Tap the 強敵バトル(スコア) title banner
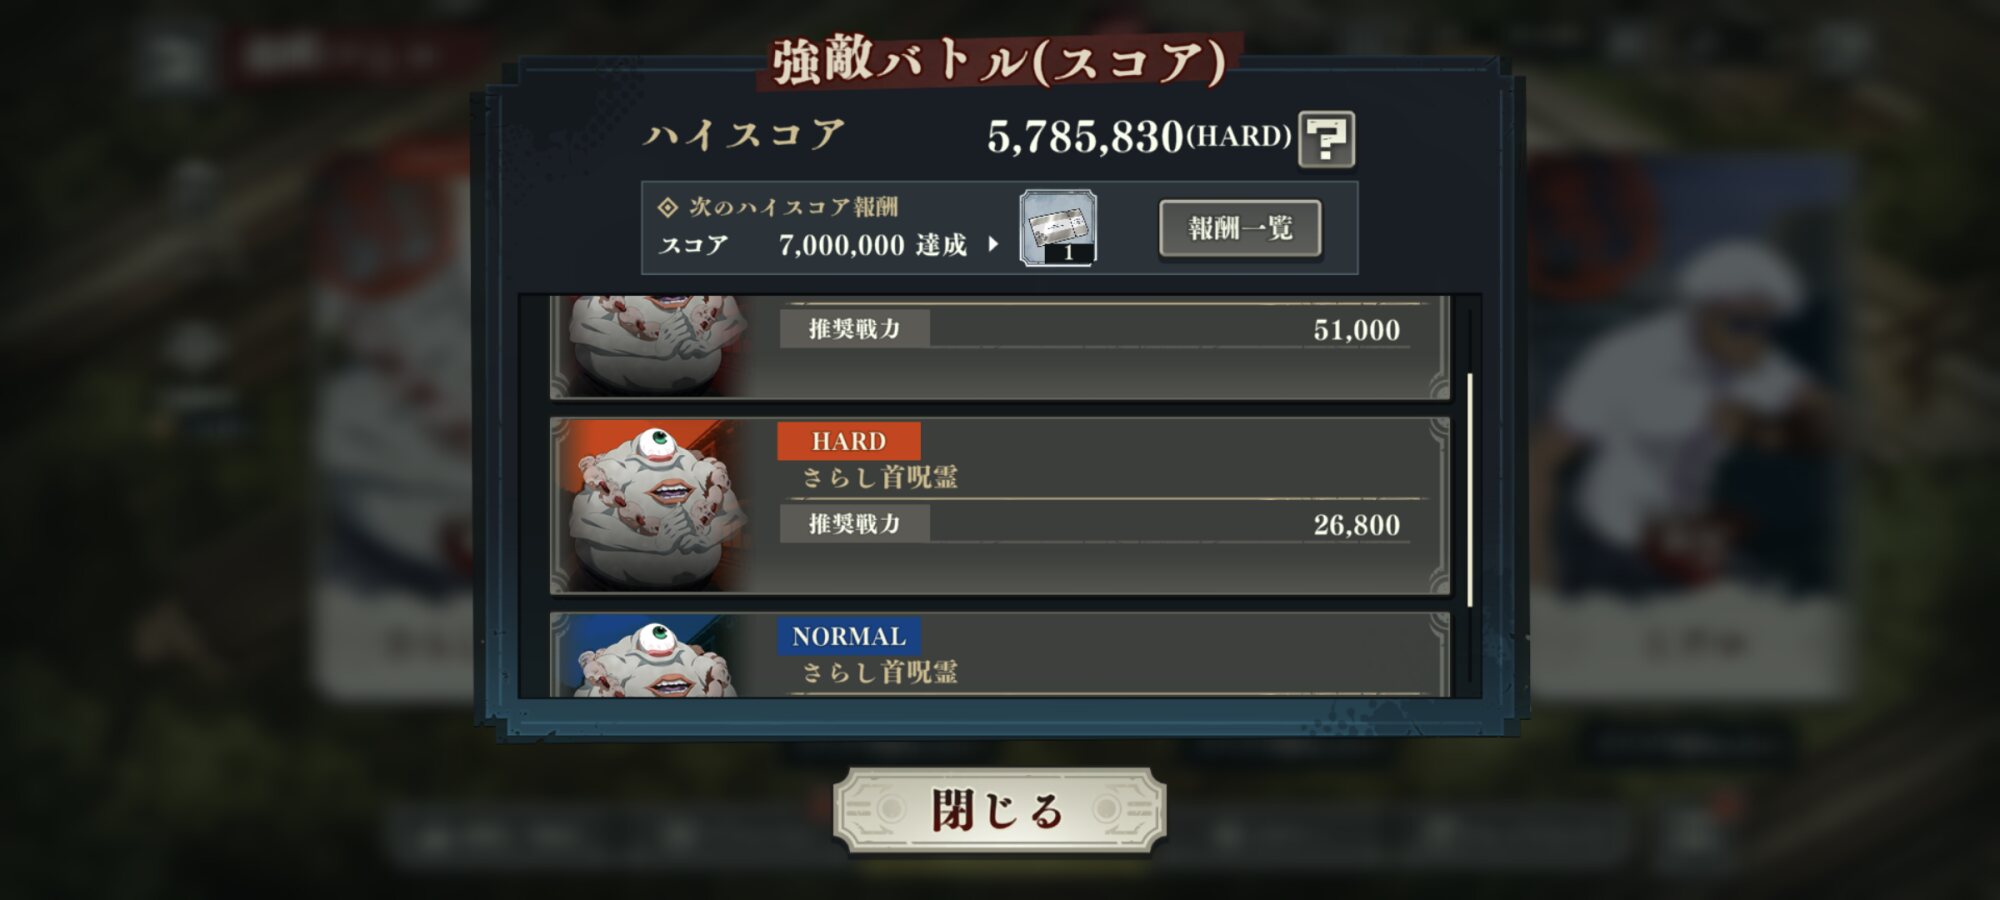 999,62
